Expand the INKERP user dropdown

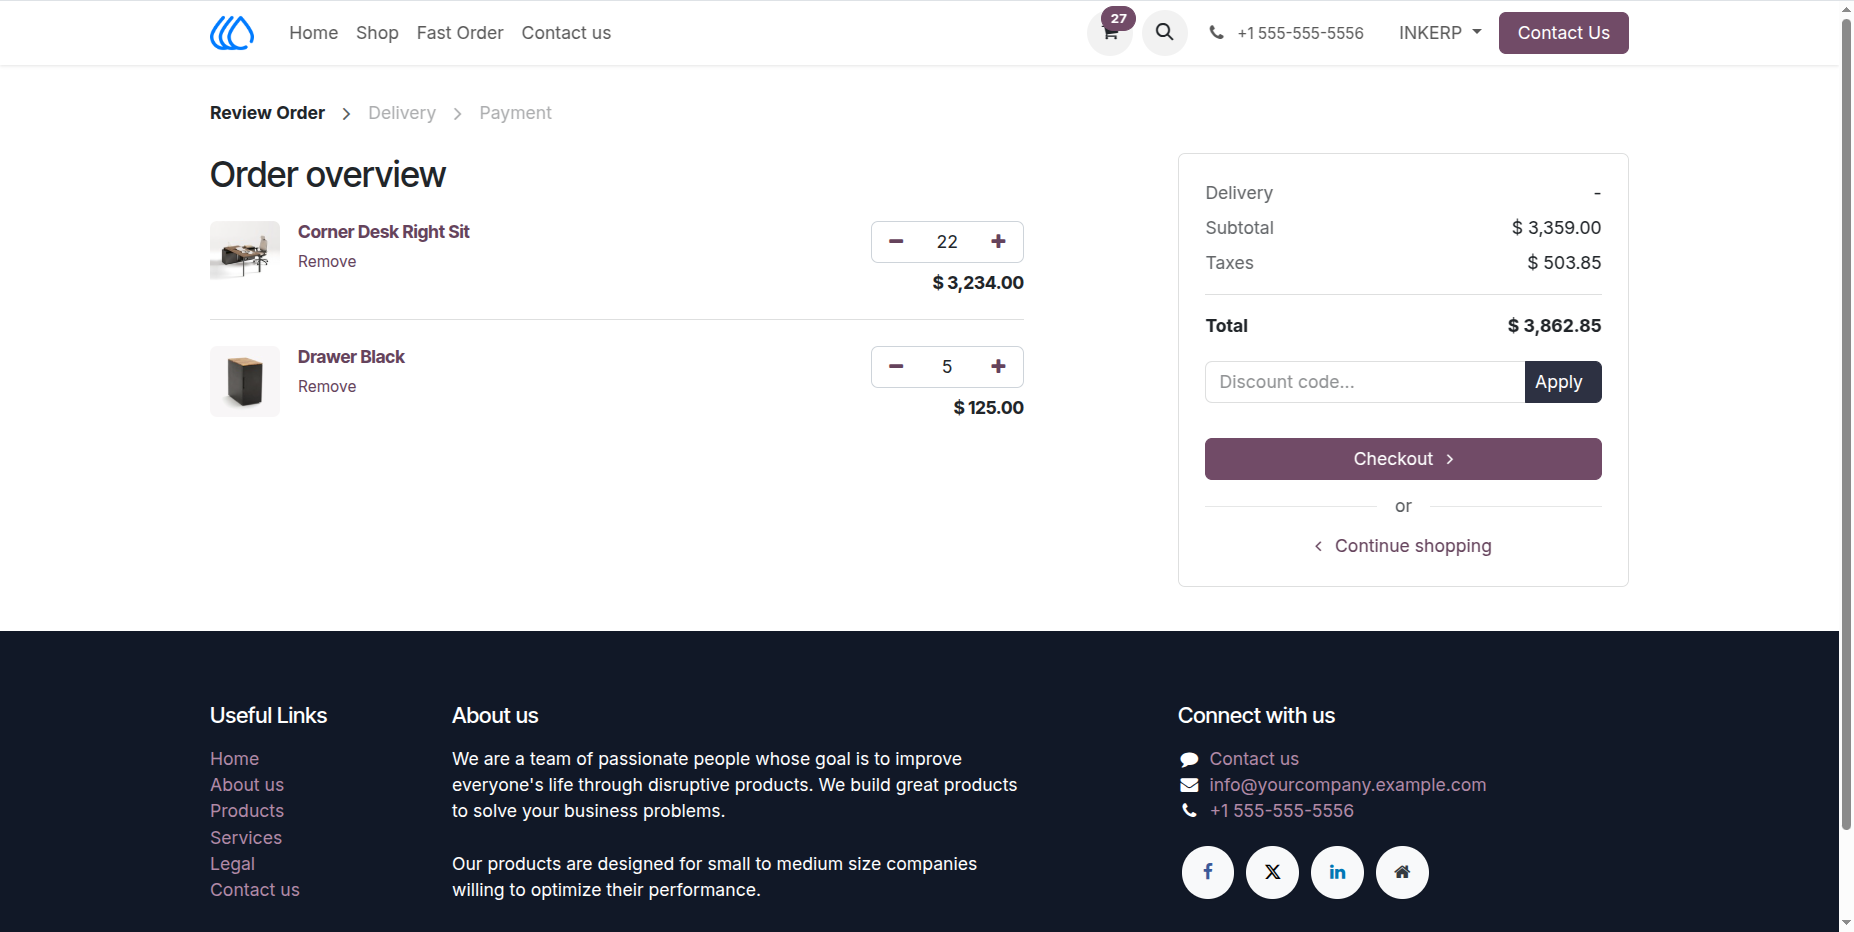(1440, 33)
